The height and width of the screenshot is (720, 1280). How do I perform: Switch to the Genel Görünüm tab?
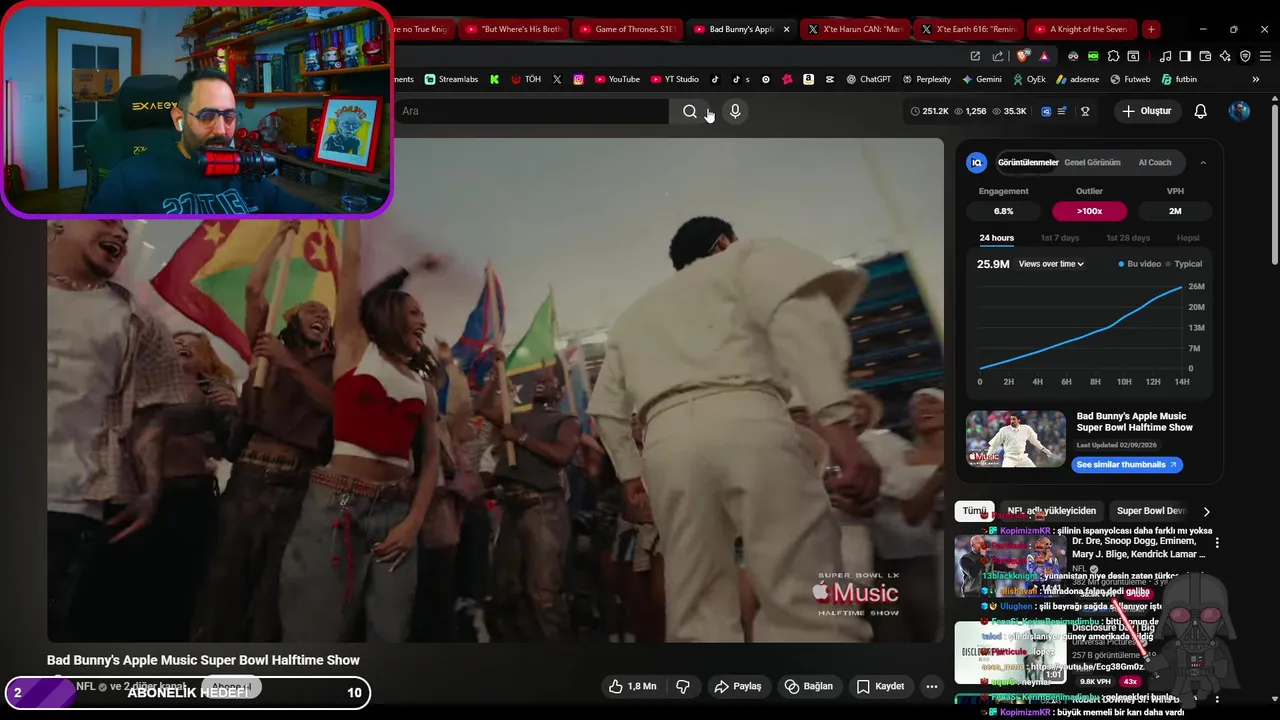coord(1092,163)
